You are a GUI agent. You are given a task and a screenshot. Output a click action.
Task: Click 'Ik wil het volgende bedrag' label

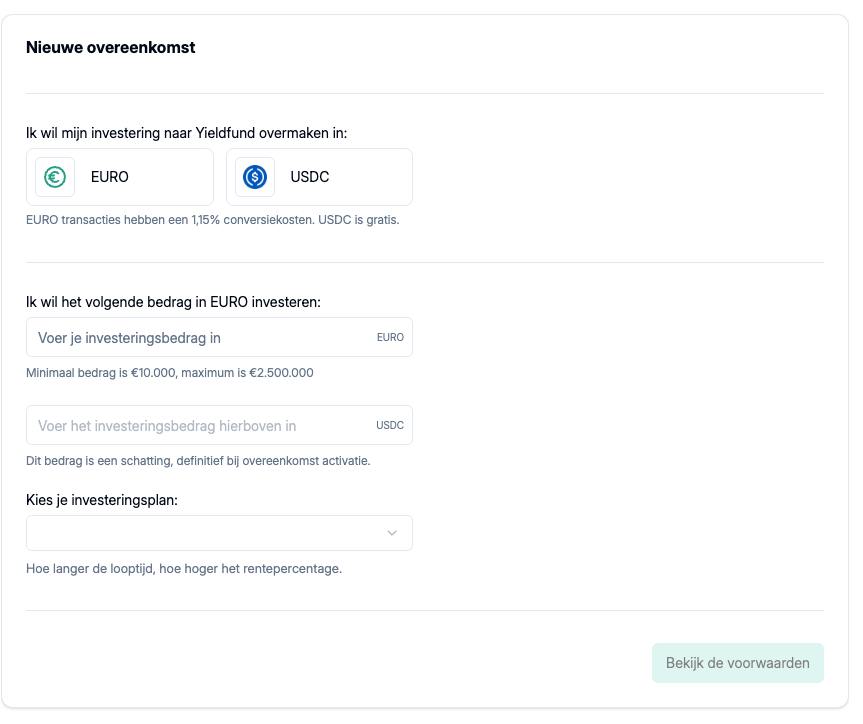tap(173, 302)
